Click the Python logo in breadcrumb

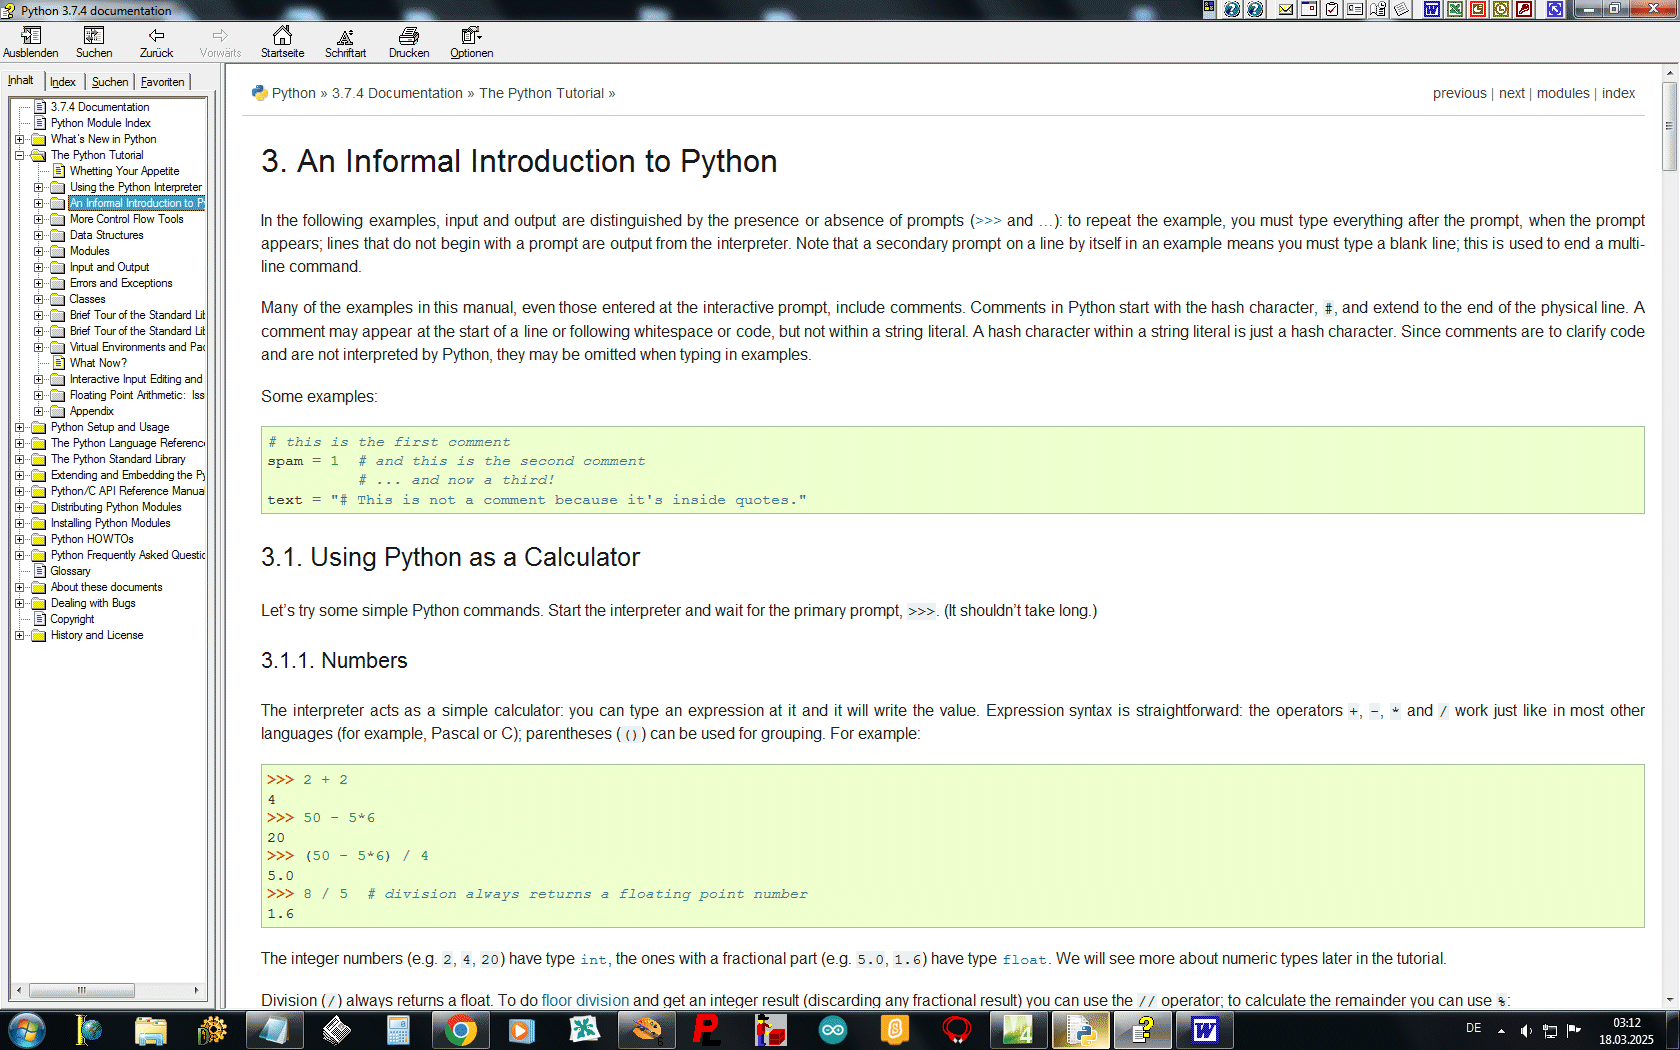[260, 92]
